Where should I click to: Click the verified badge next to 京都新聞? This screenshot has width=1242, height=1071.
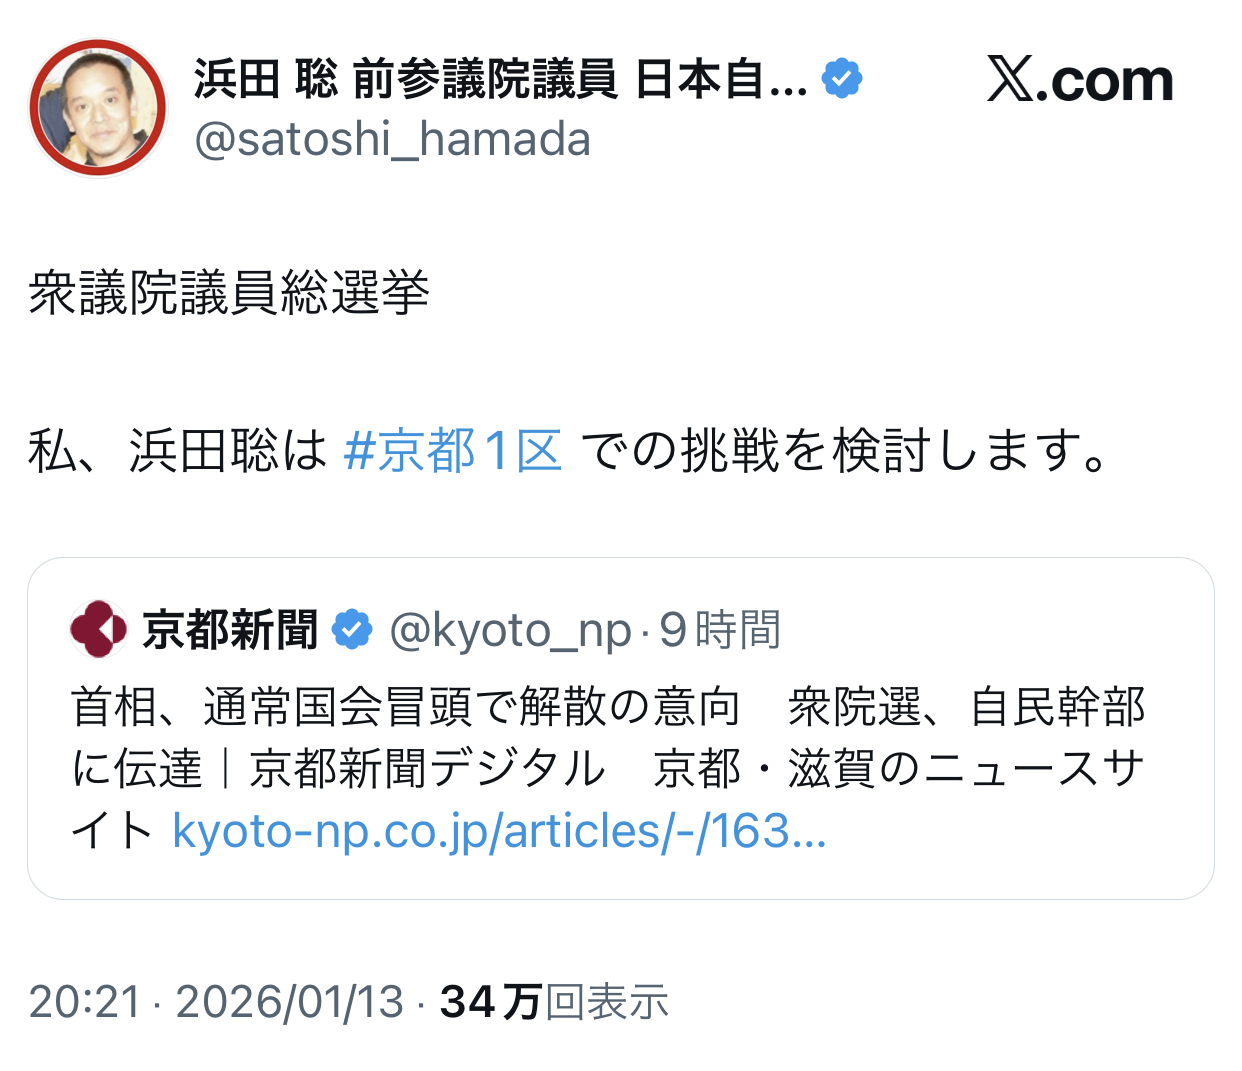click(x=352, y=630)
